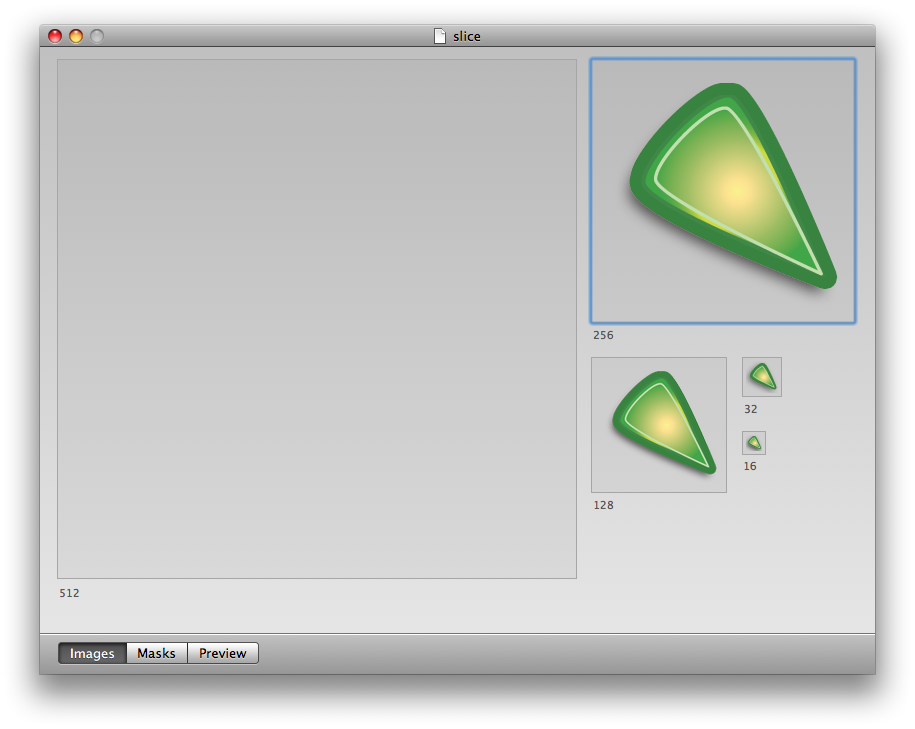
Task: Toggle selection of the 256 size variant
Action: (x=722, y=190)
